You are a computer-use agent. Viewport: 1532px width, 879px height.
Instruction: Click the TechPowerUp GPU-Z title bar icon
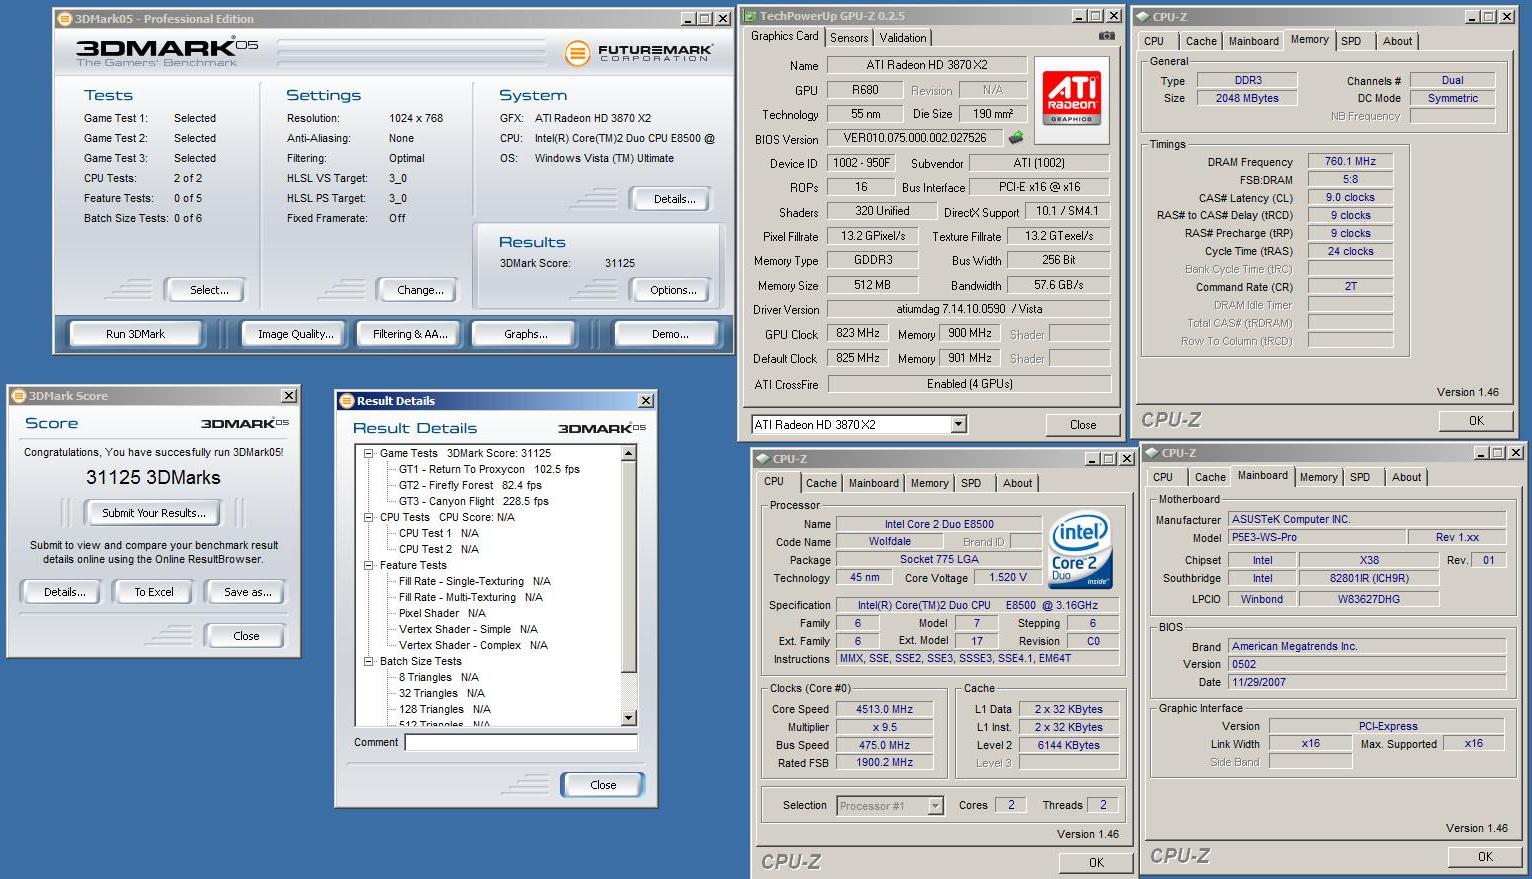[749, 16]
